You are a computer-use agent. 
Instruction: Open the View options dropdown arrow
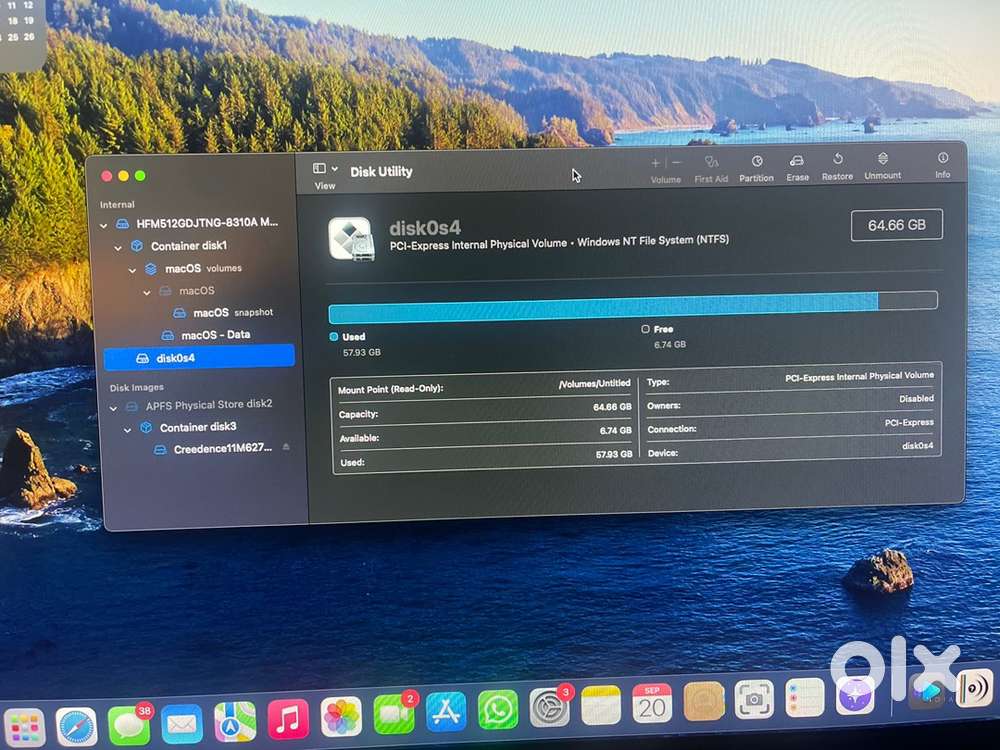pyautogui.click(x=334, y=168)
